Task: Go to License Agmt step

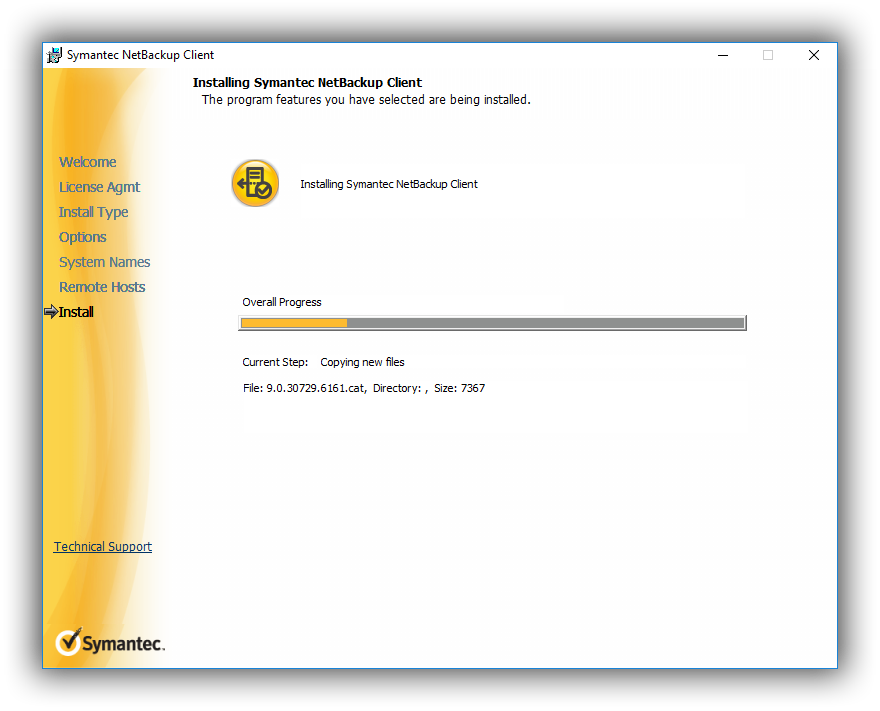Action: tap(99, 187)
